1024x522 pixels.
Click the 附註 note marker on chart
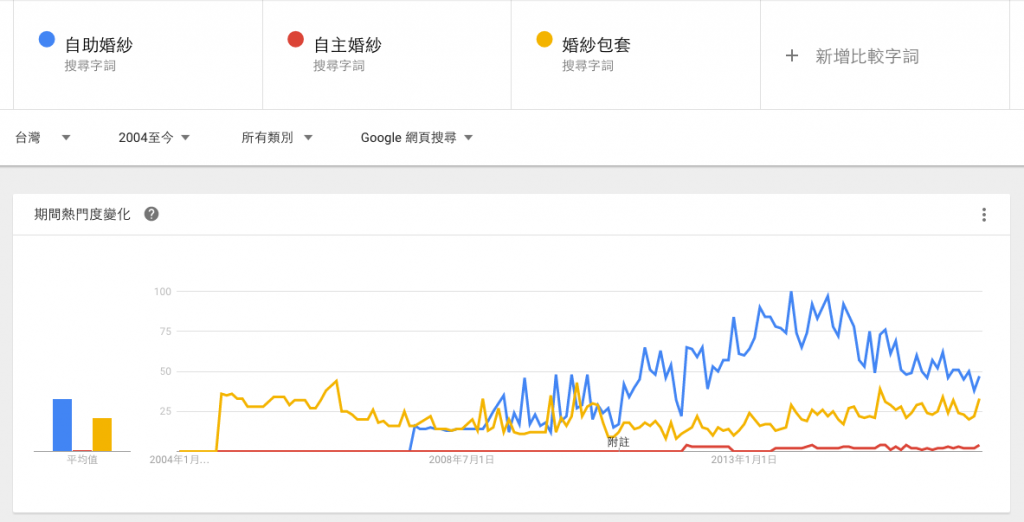618,442
